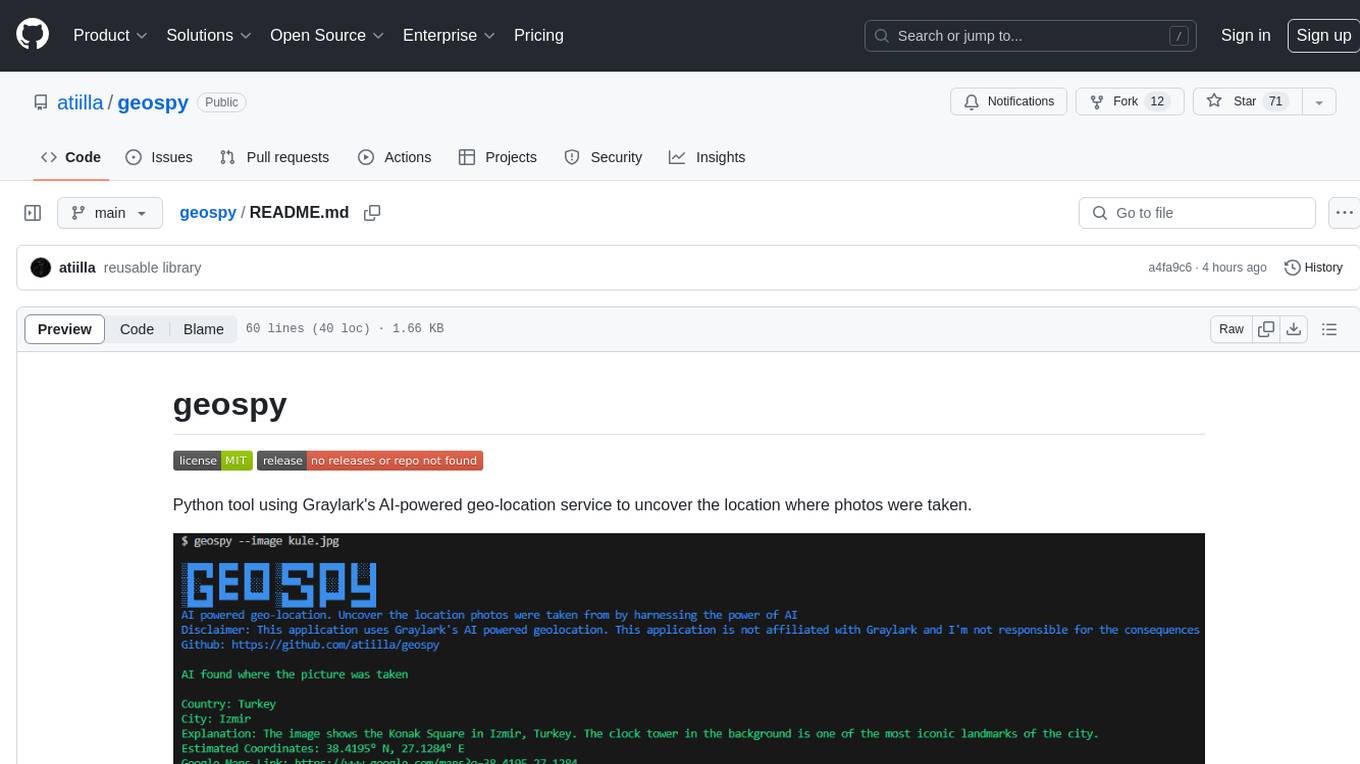Screen dimensions: 1360x764
Task: Open the atiilla author avatar
Action: coord(41,268)
